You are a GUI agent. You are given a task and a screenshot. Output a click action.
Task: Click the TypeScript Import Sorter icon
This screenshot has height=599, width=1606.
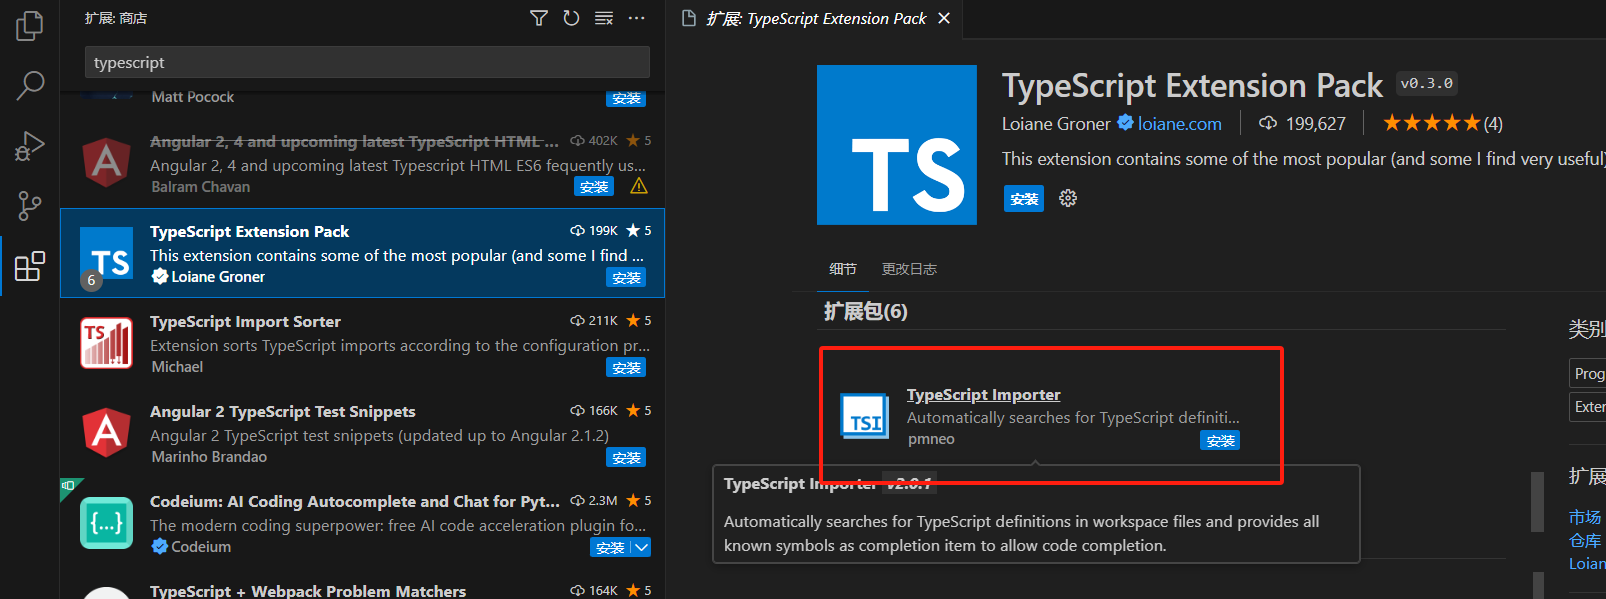(x=107, y=343)
